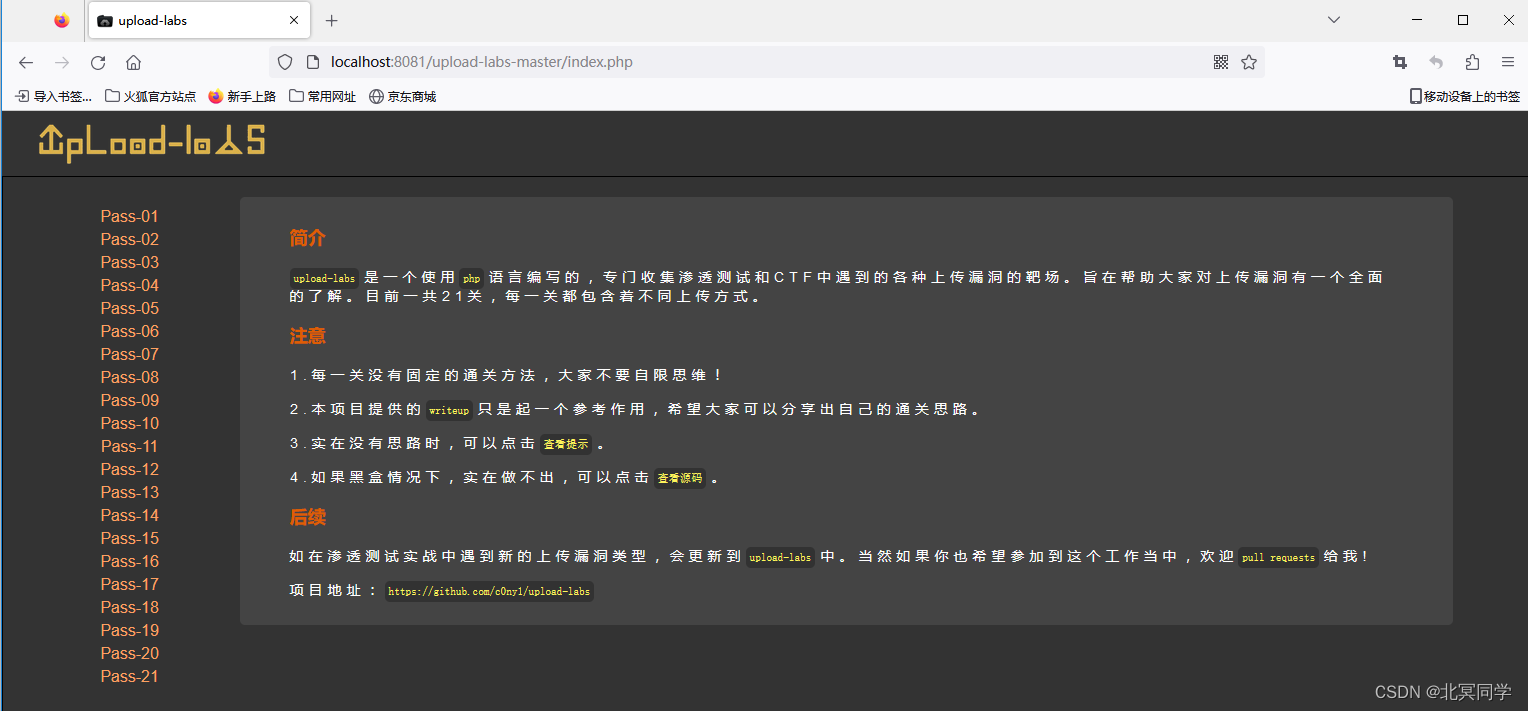
Task: Open Pass-15 in the sidebar
Action: tap(130, 538)
